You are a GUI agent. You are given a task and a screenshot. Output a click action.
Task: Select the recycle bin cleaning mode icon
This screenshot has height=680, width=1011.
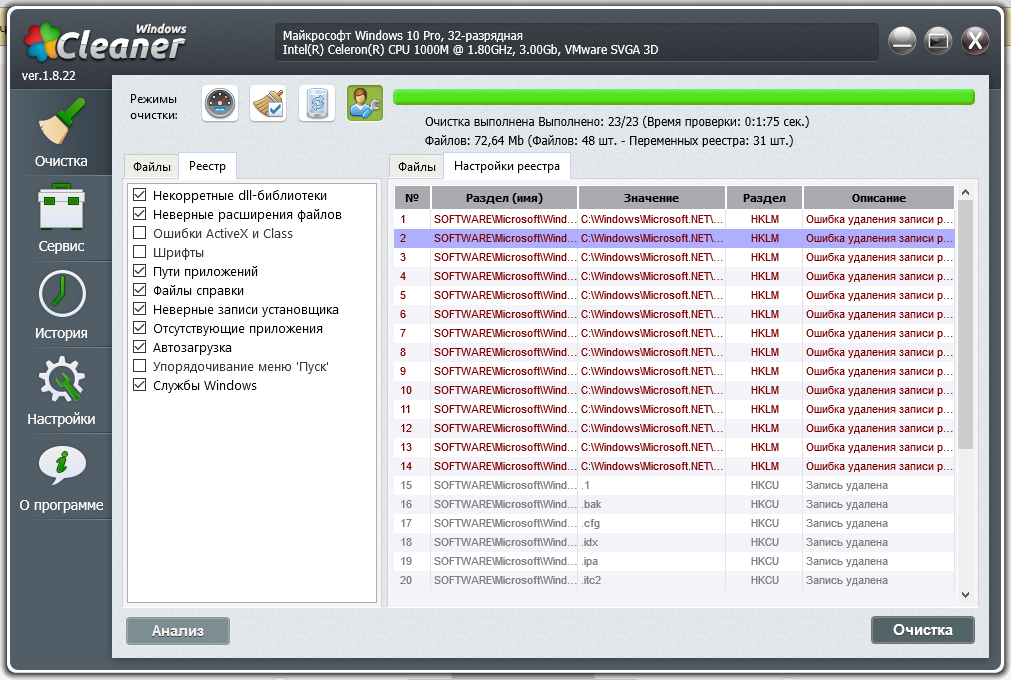tap(317, 103)
